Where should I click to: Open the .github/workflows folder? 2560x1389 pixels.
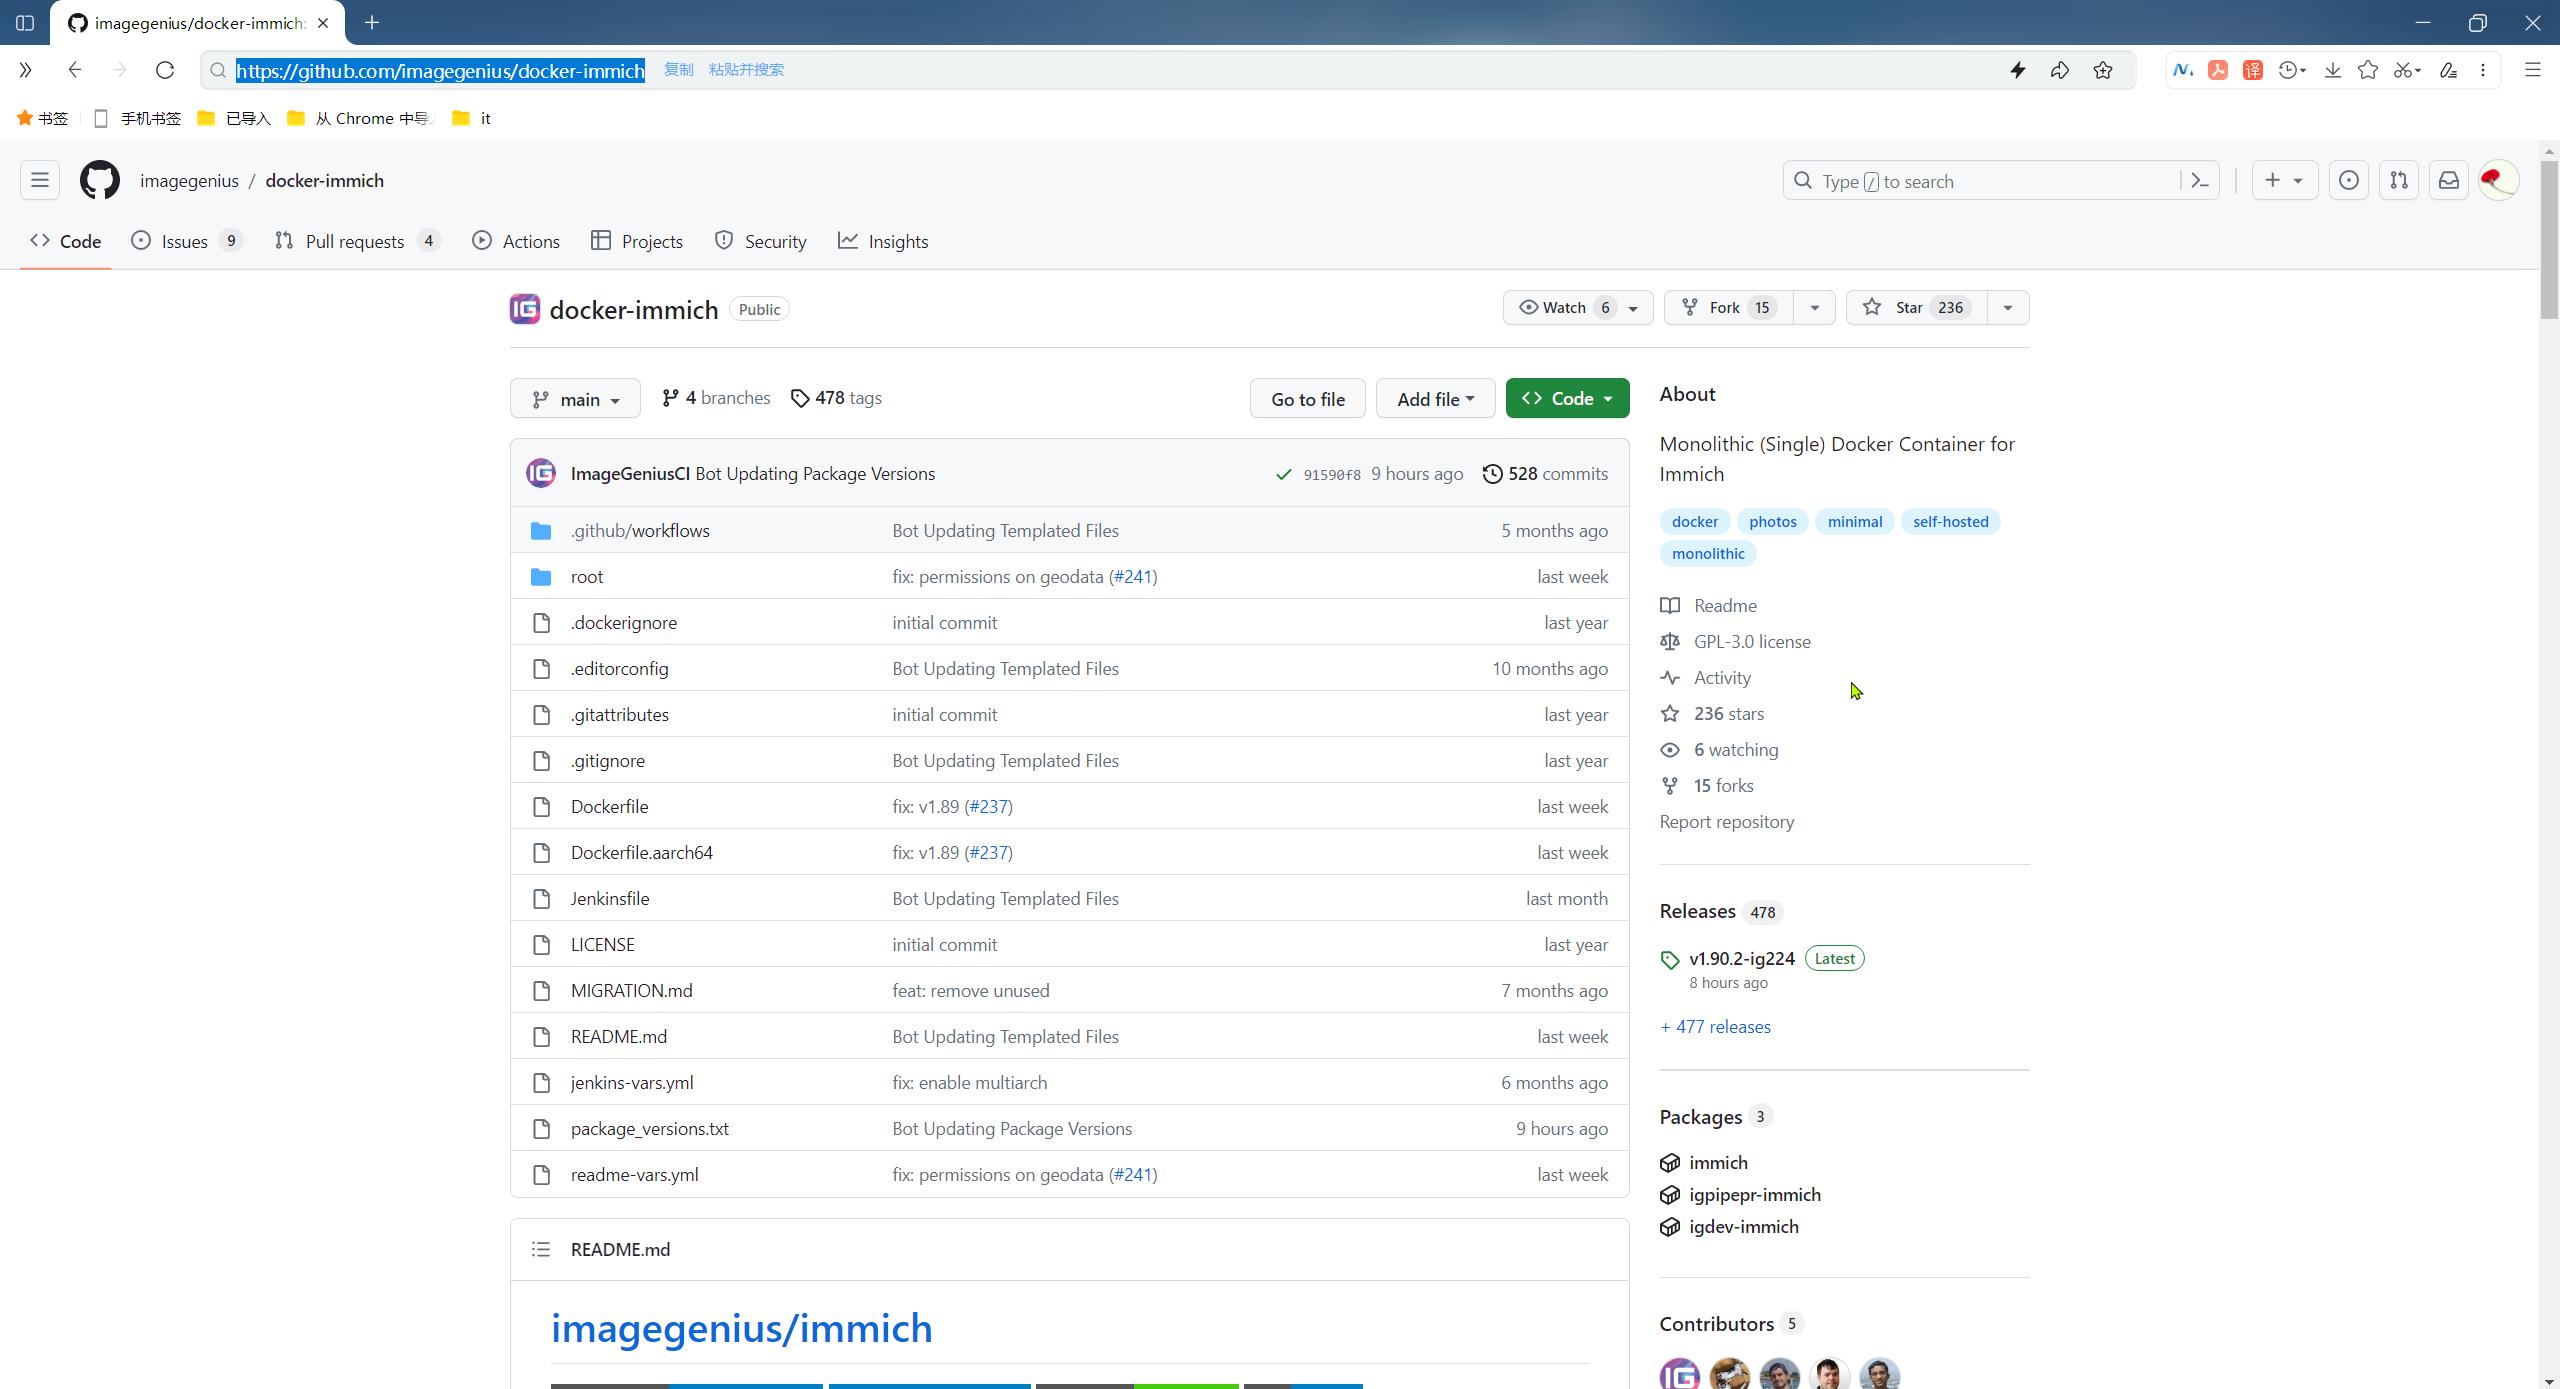tap(640, 530)
